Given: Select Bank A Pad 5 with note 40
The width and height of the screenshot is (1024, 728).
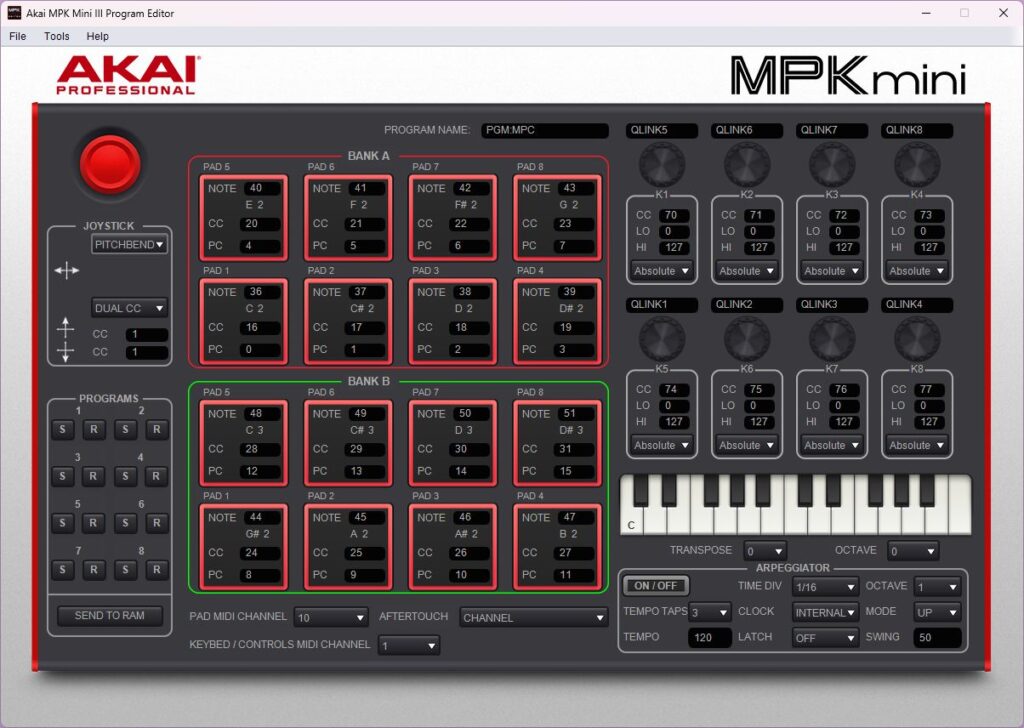Looking at the screenshot, I should (243, 217).
